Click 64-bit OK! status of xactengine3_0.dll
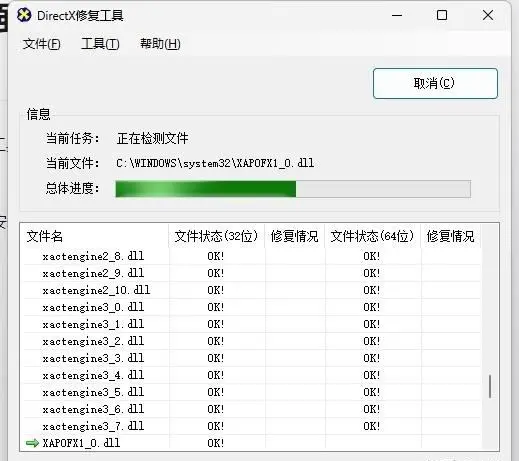The width and height of the screenshot is (519, 461). tap(372, 307)
